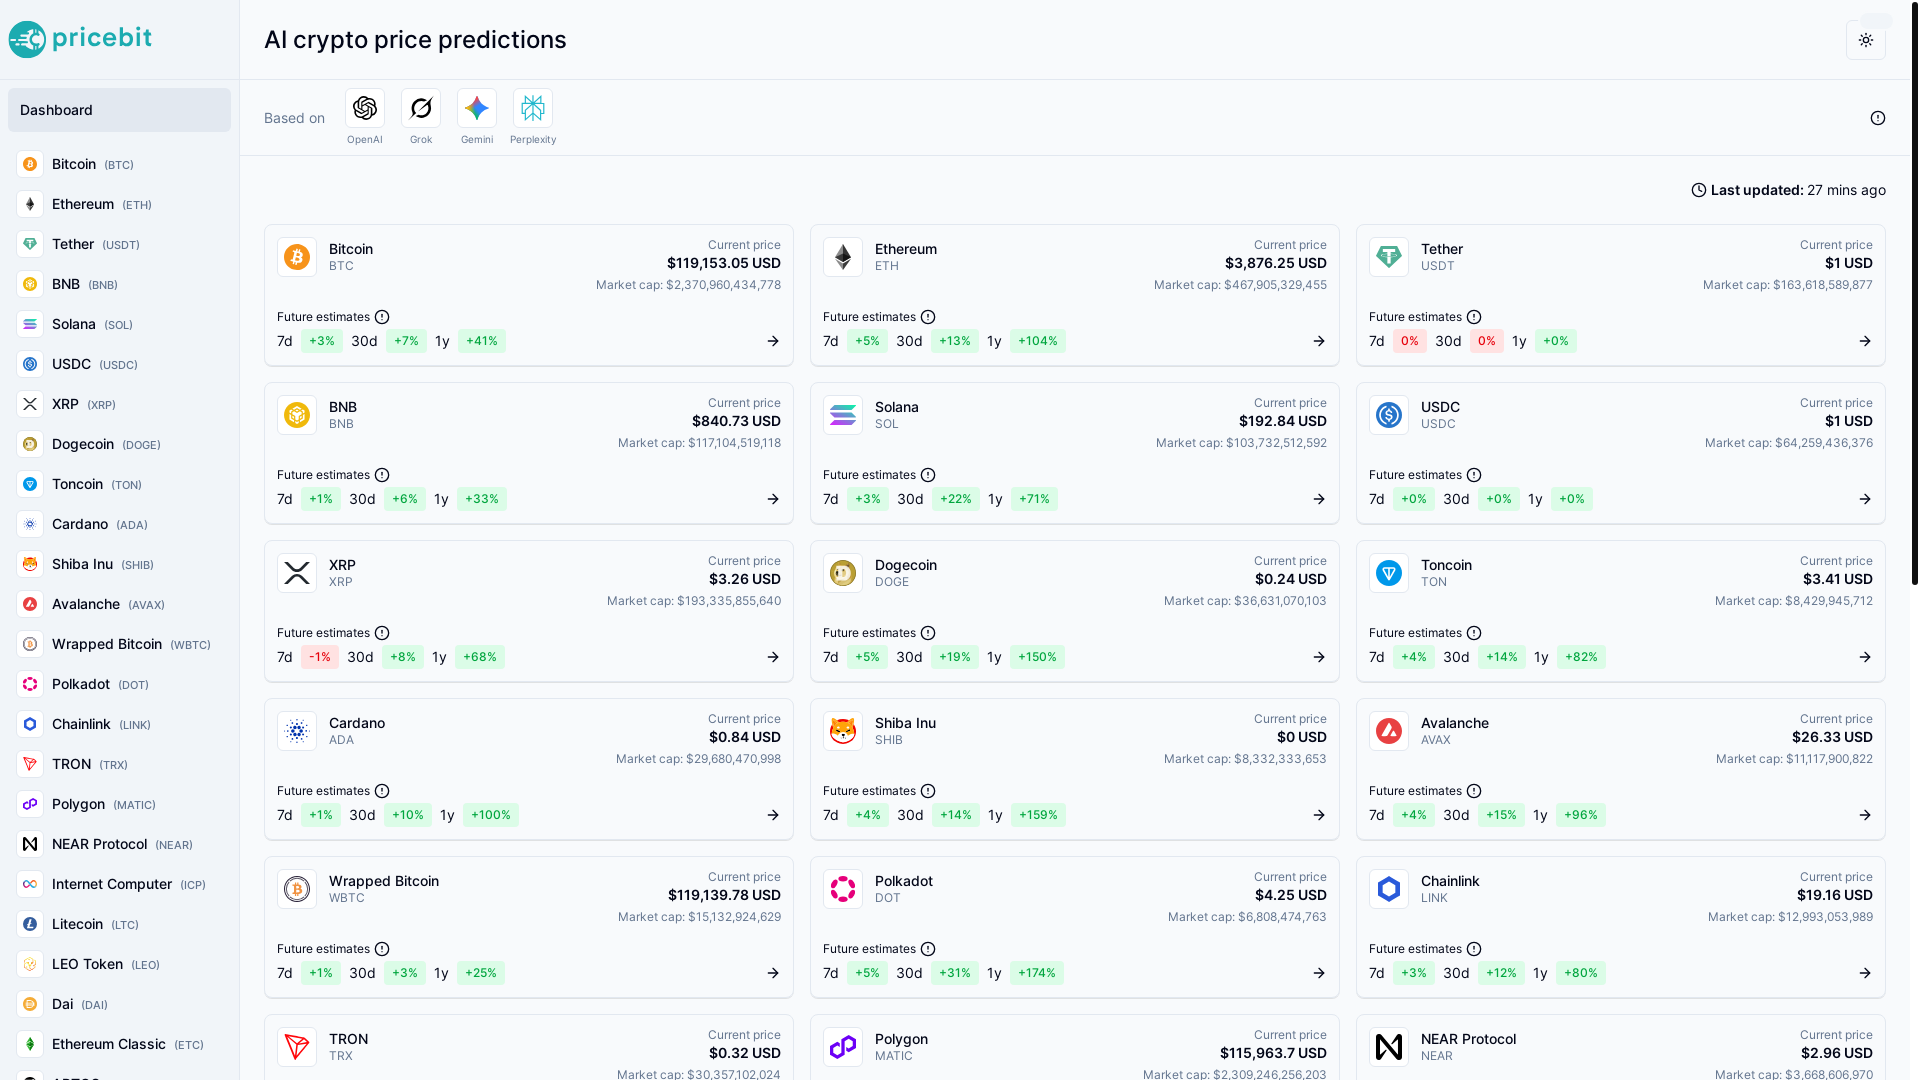1920x1080 pixels.
Task: Open Dai (DAI) sidebar link
Action: click(119, 1004)
